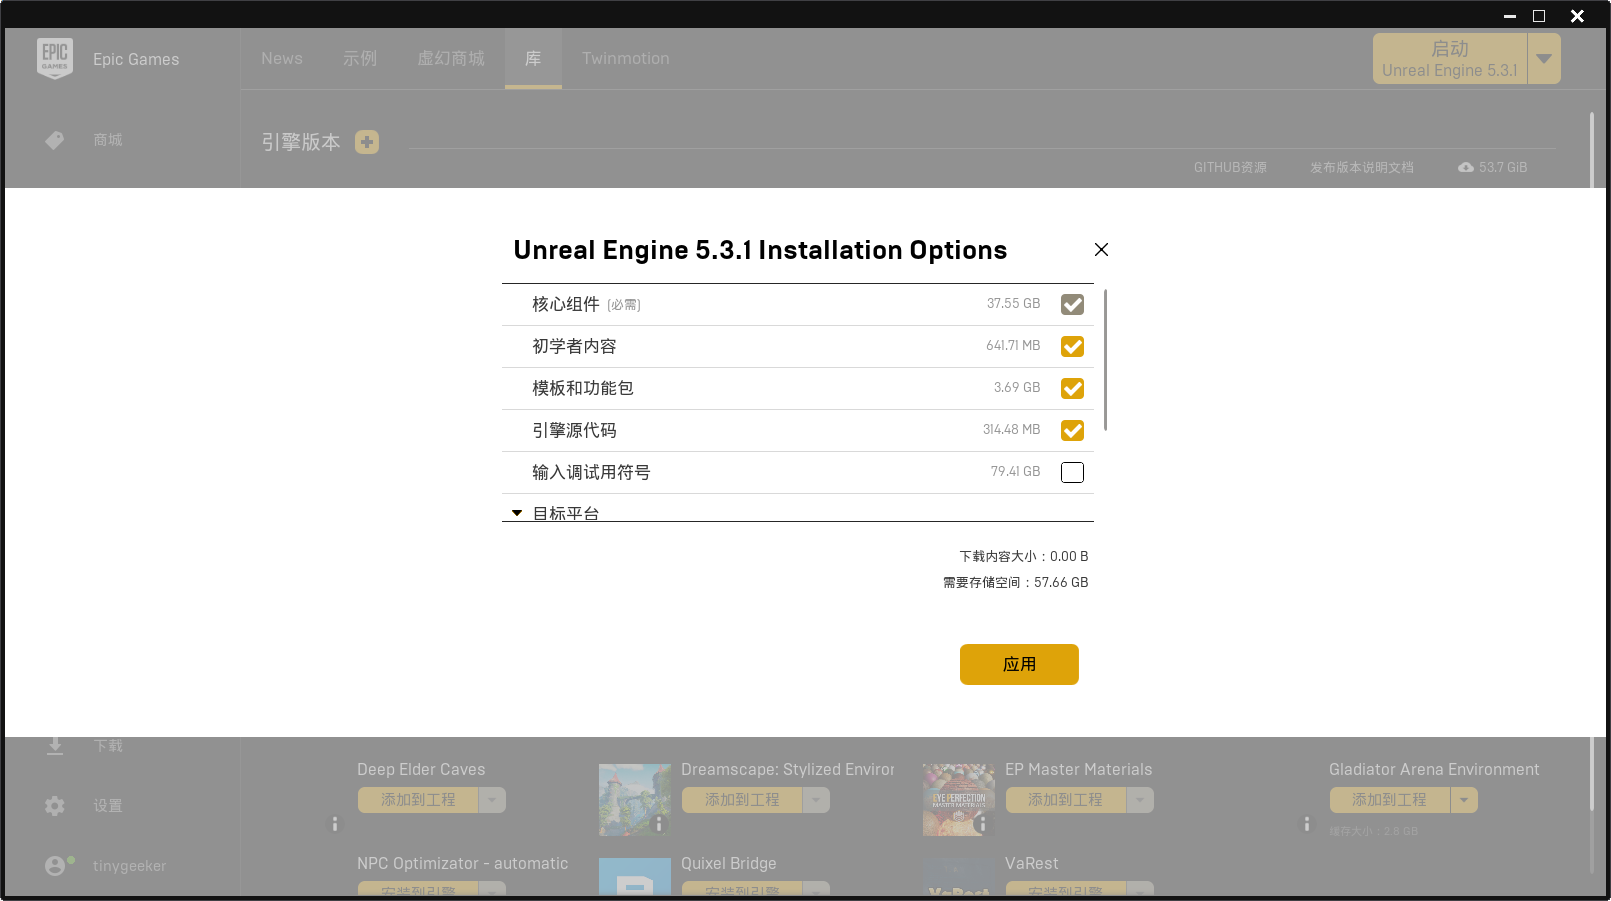Click the 应用 apply button
Image resolution: width=1611 pixels, height=901 pixels.
coord(1019,664)
